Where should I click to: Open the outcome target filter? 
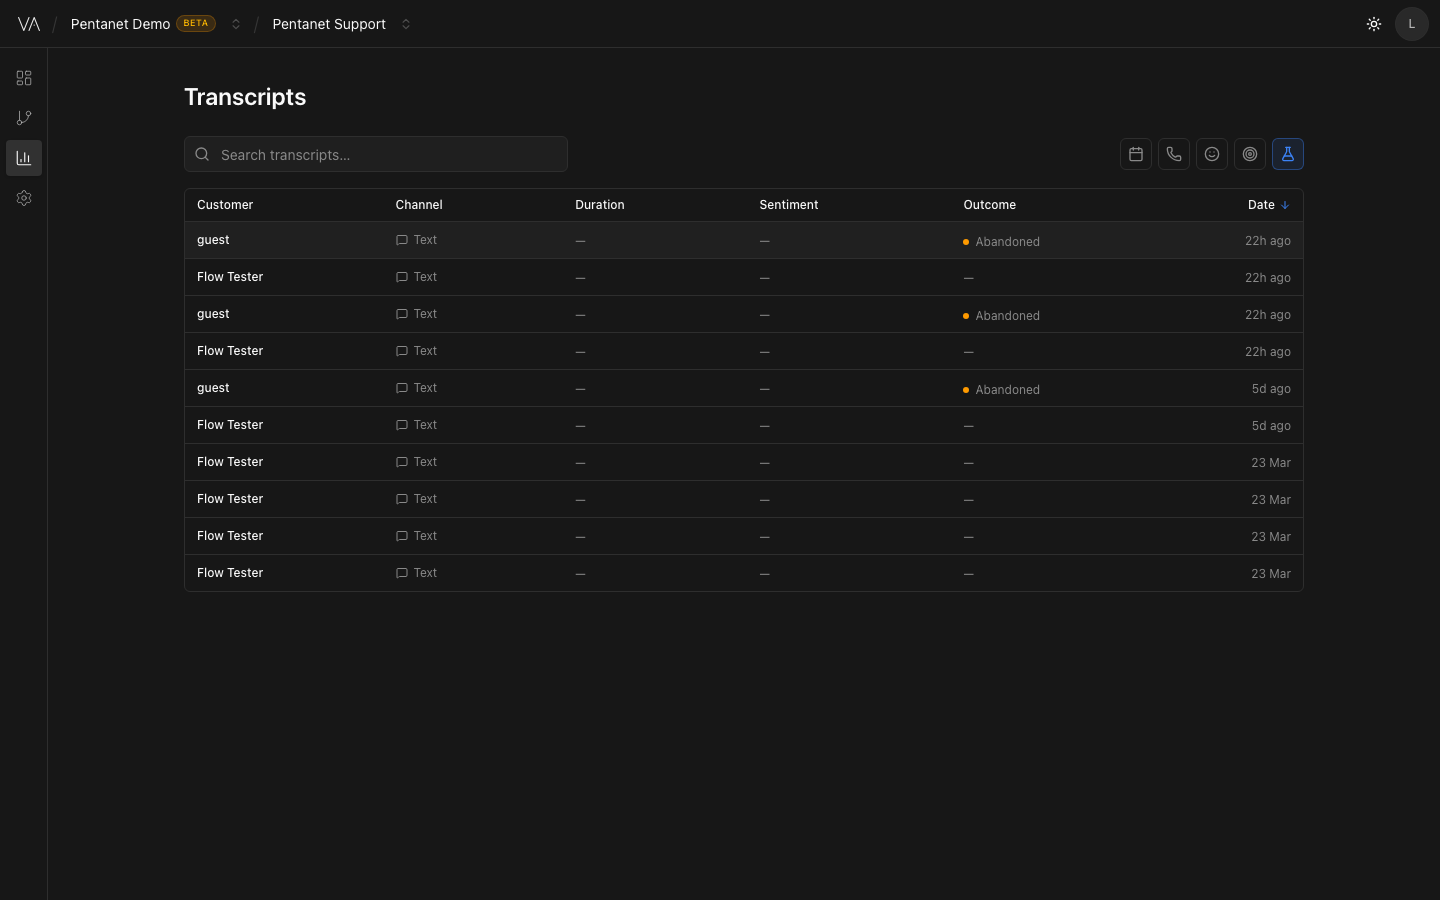coord(1249,154)
